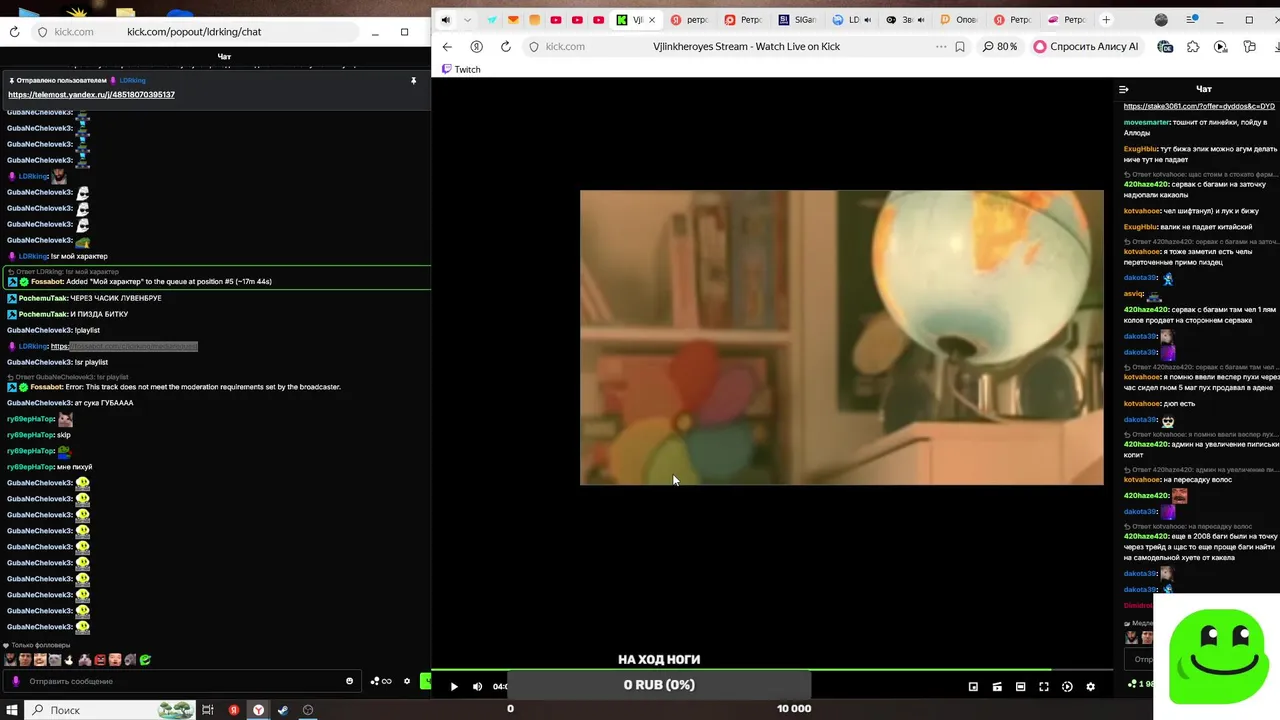This screenshot has height=720, width=1280.
Task: Open the Twitch bookmark
Action: (x=461, y=69)
